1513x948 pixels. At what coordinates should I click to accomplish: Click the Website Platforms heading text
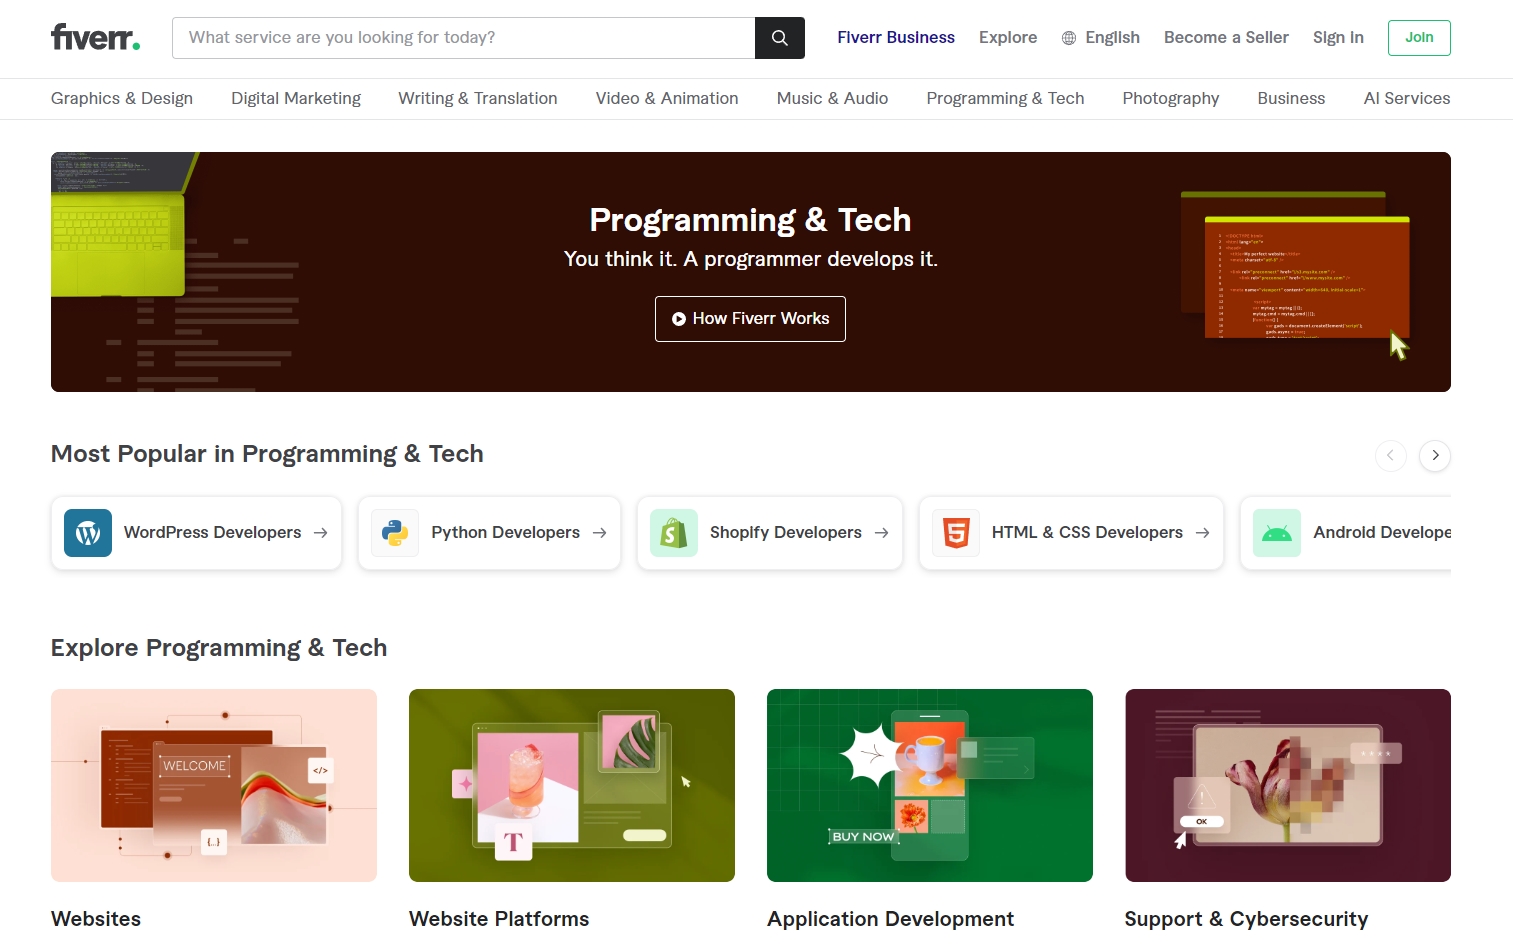(499, 919)
